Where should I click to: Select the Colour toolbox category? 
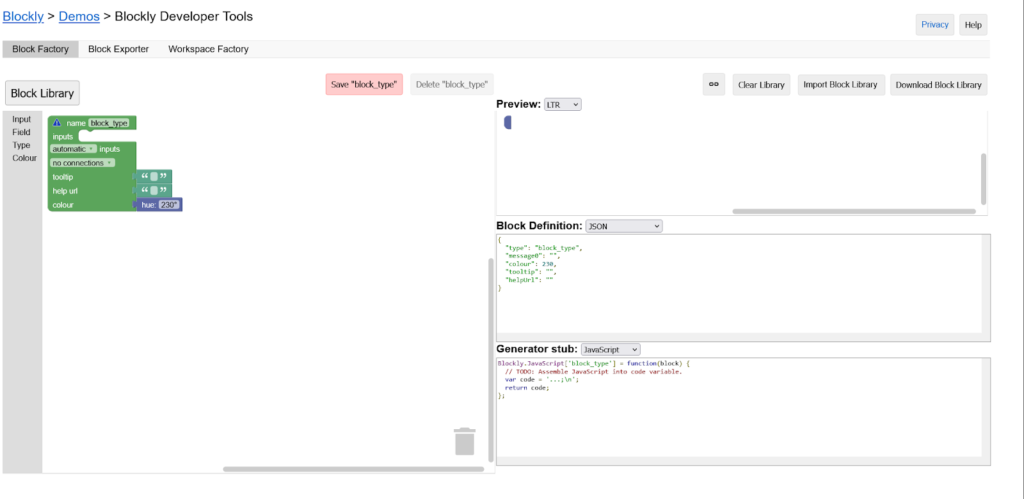point(24,158)
